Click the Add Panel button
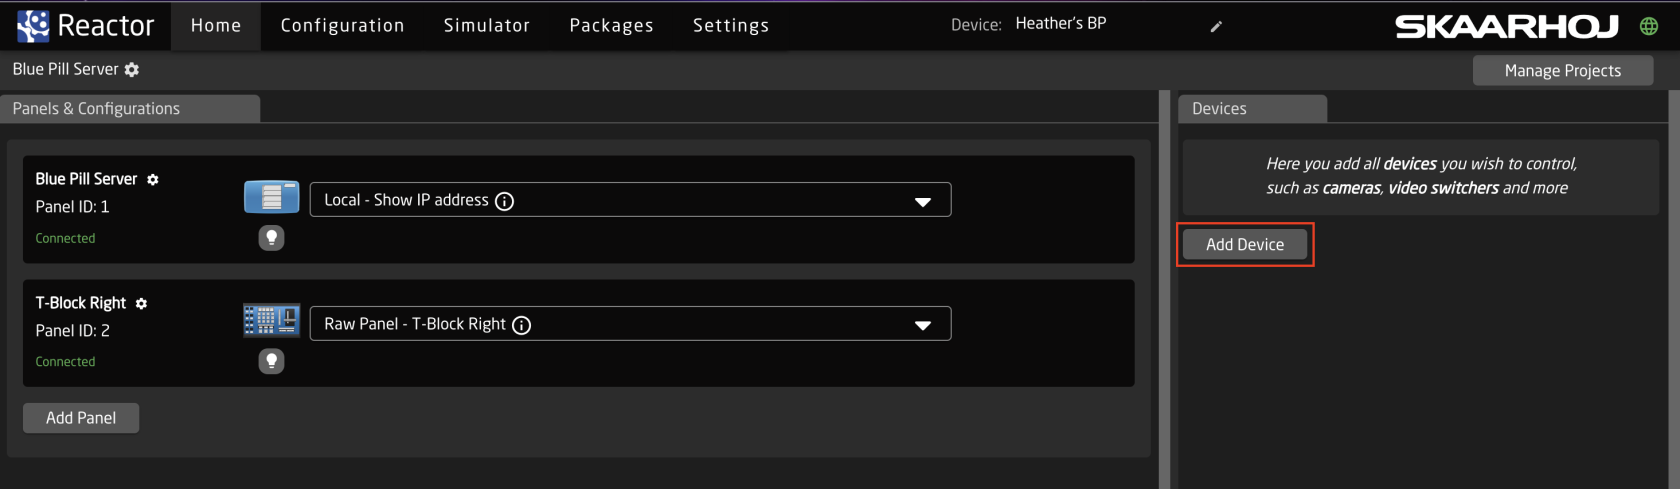Image resolution: width=1680 pixels, height=489 pixels. 81,418
